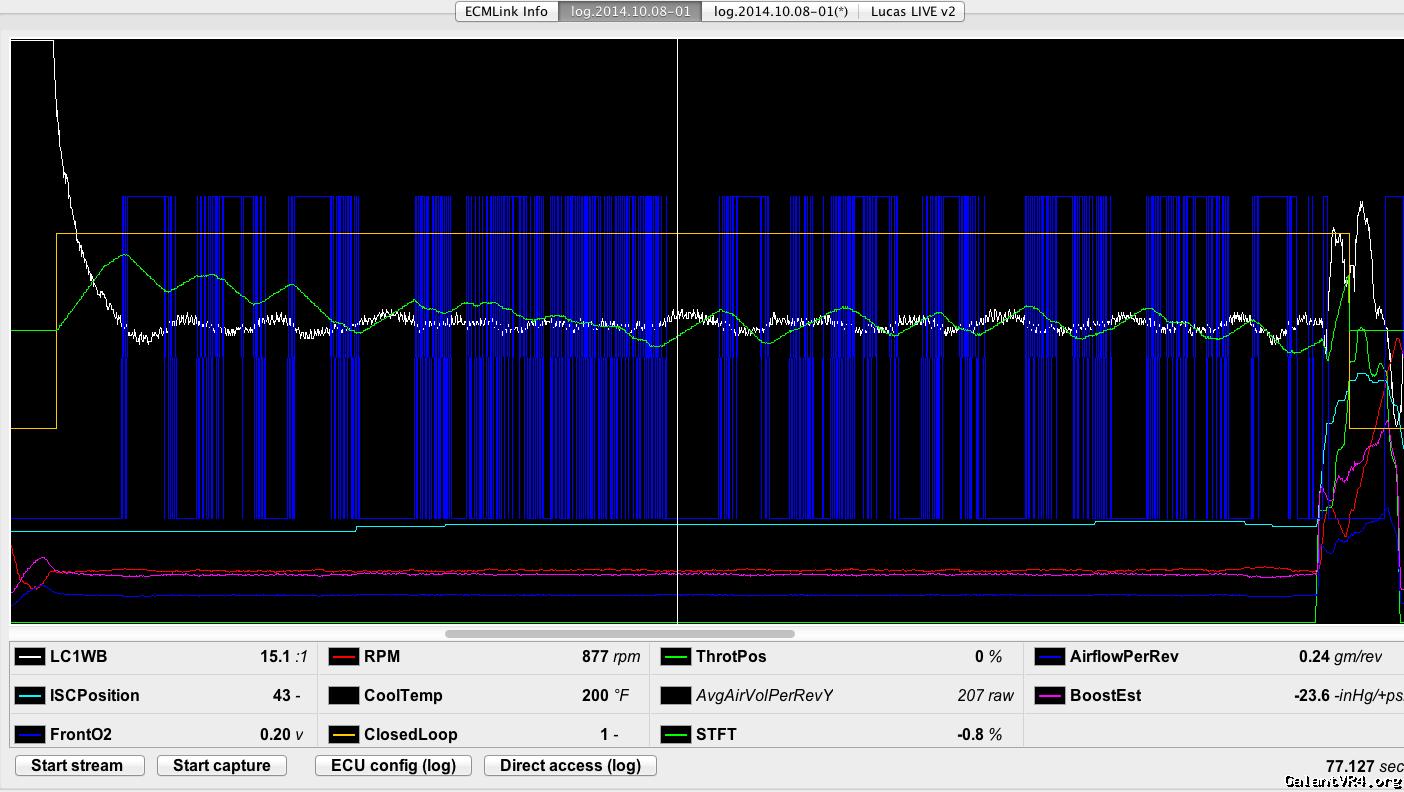
Task: Click the ClosedLoop value "1 -"
Action: pyautogui.click(x=609, y=735)
